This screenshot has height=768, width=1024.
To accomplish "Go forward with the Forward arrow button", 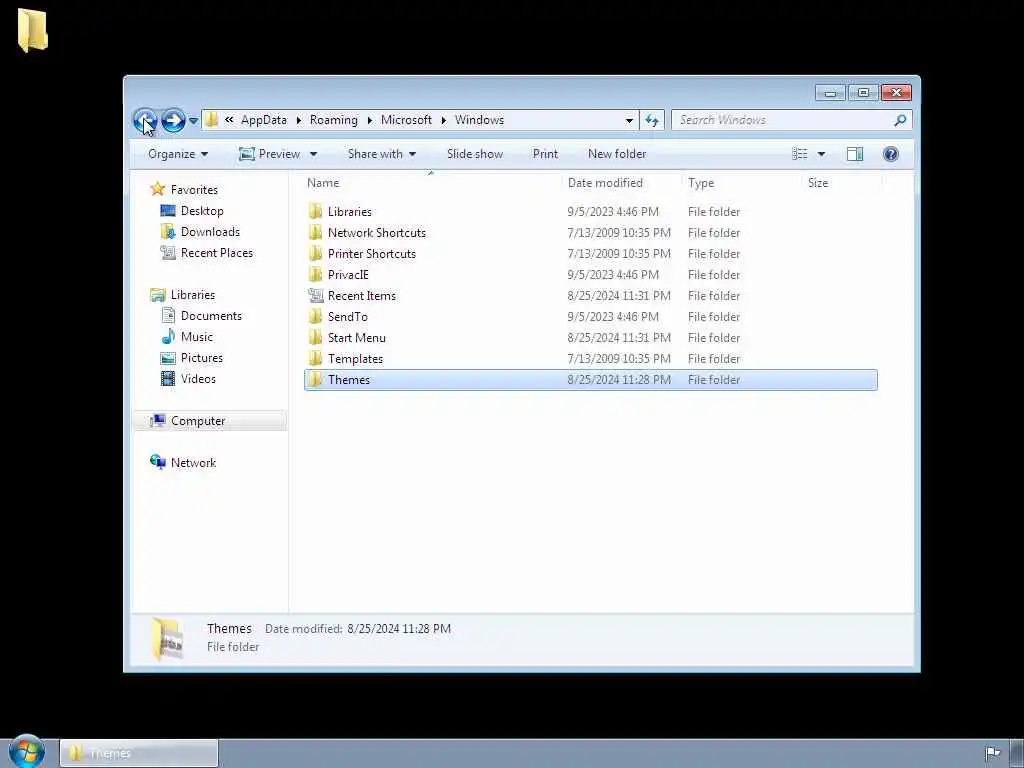I will 173,120.
